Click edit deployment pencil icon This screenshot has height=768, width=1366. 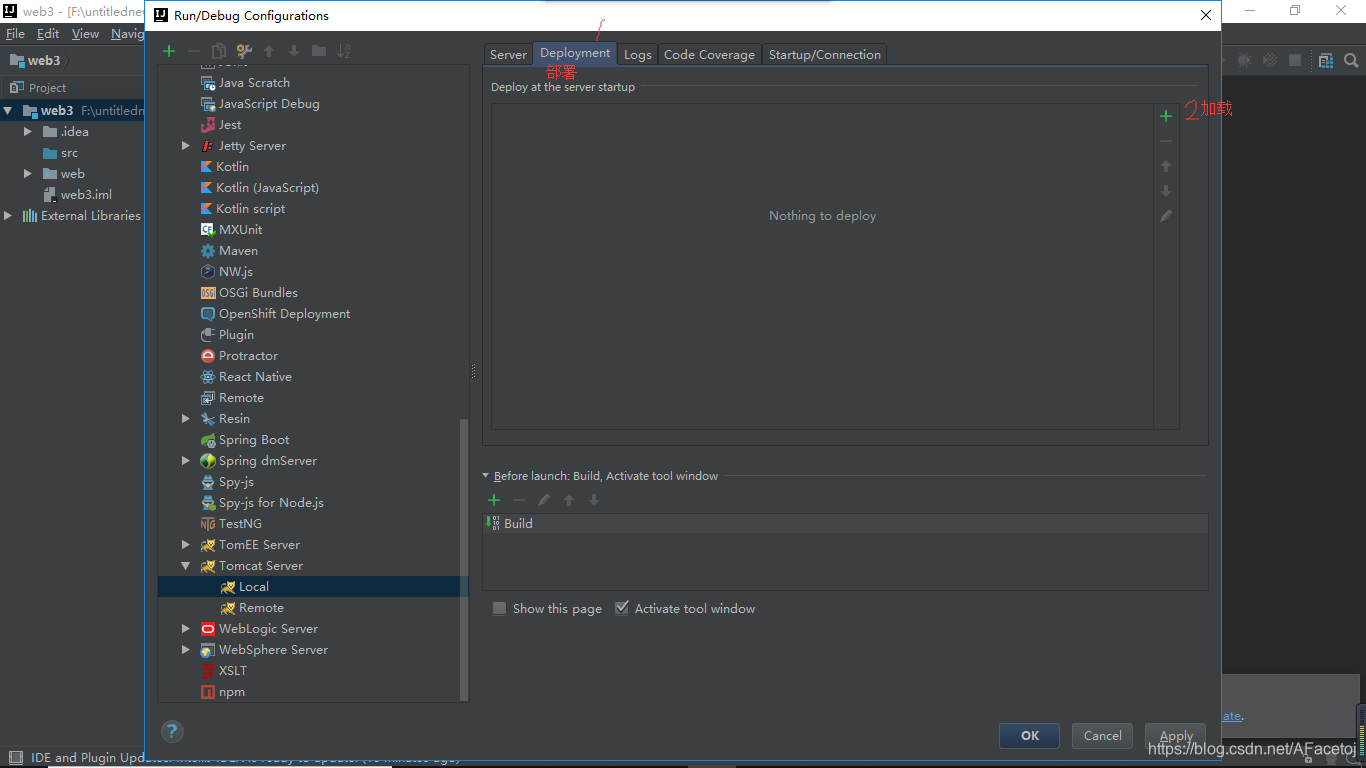tap(1166, 216)
